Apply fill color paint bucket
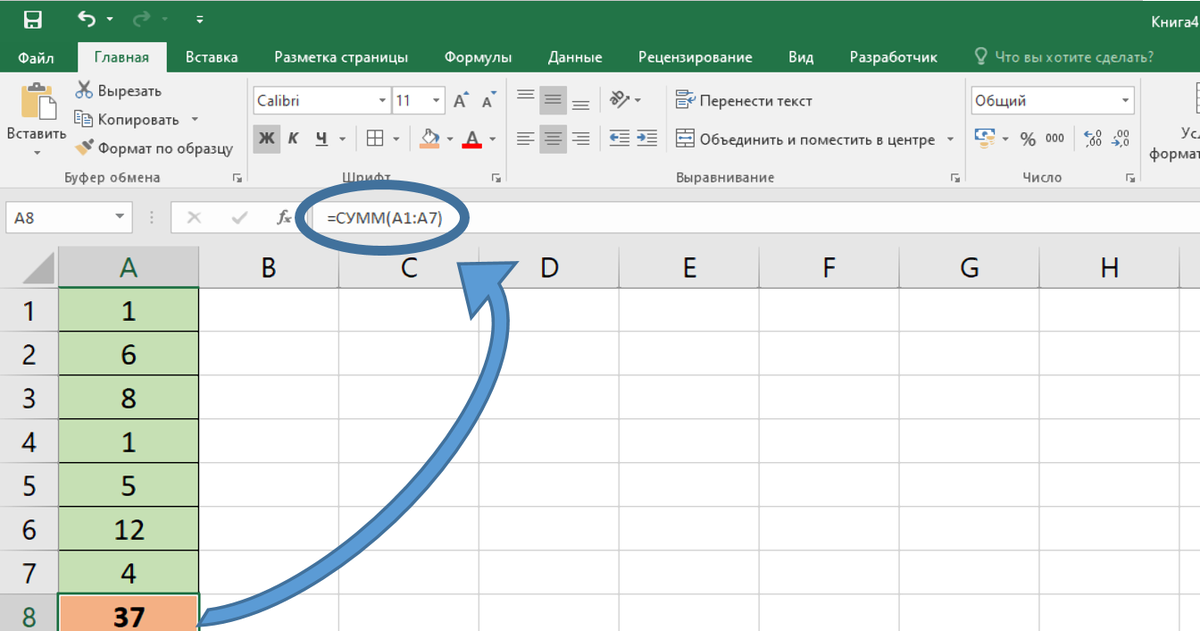This screenshot has height=631, width=1200. click(430, 138)
